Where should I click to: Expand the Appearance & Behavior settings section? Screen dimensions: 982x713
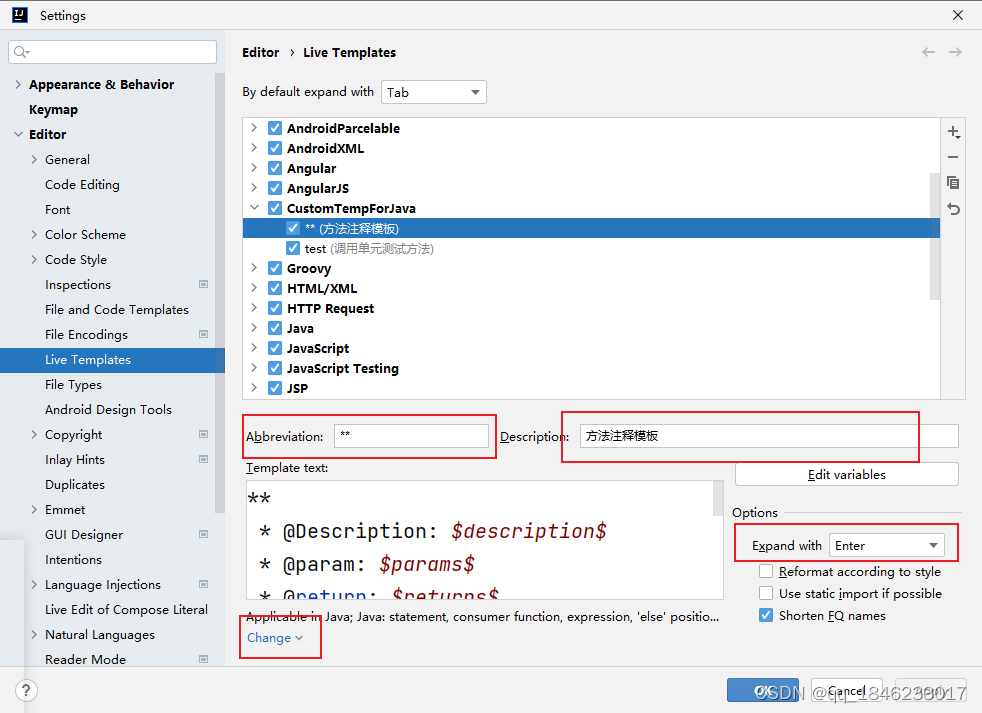(18, 84)
